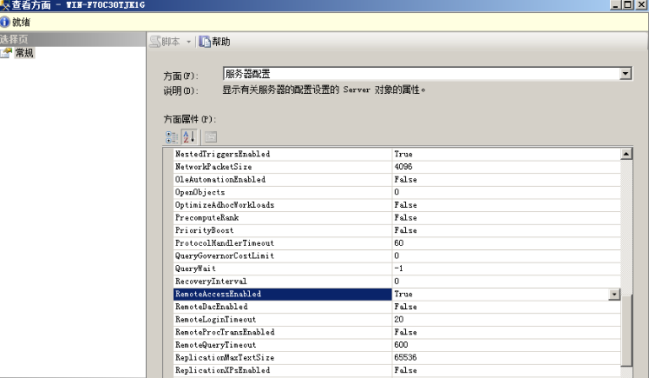Click the property pages icon
This screenshot has height=378, width=650.
211,137
